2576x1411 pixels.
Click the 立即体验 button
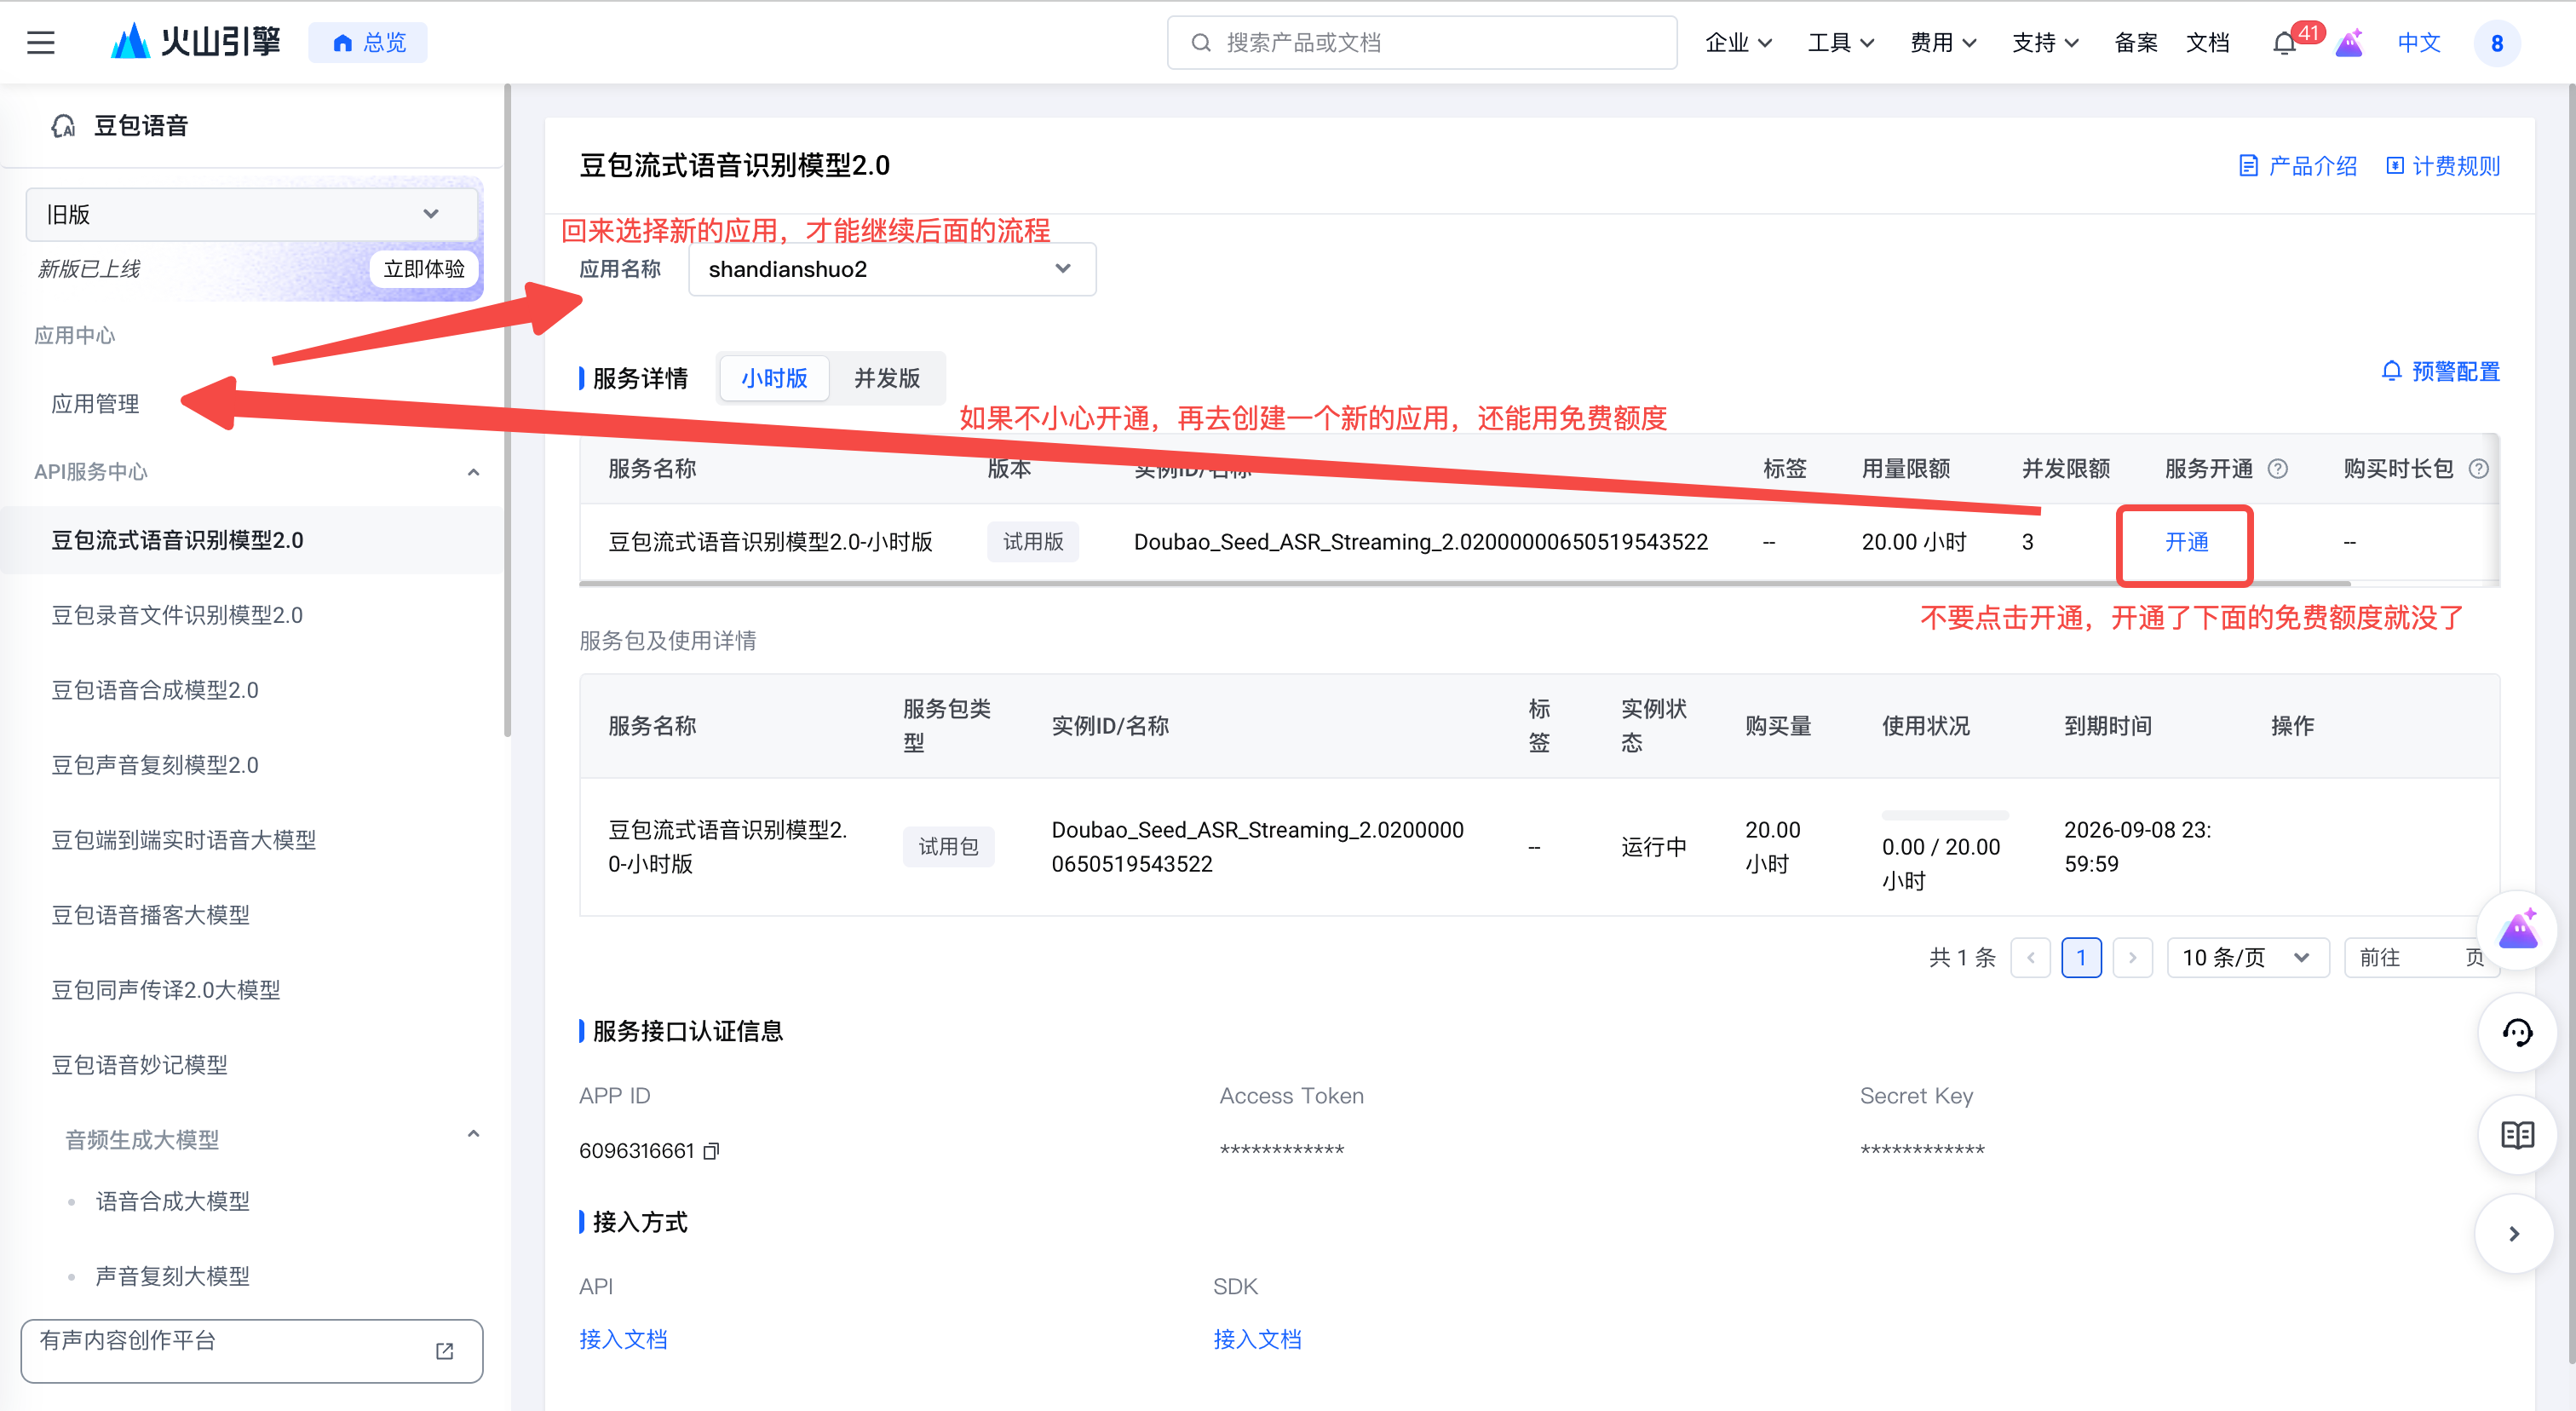click(424, 269)
